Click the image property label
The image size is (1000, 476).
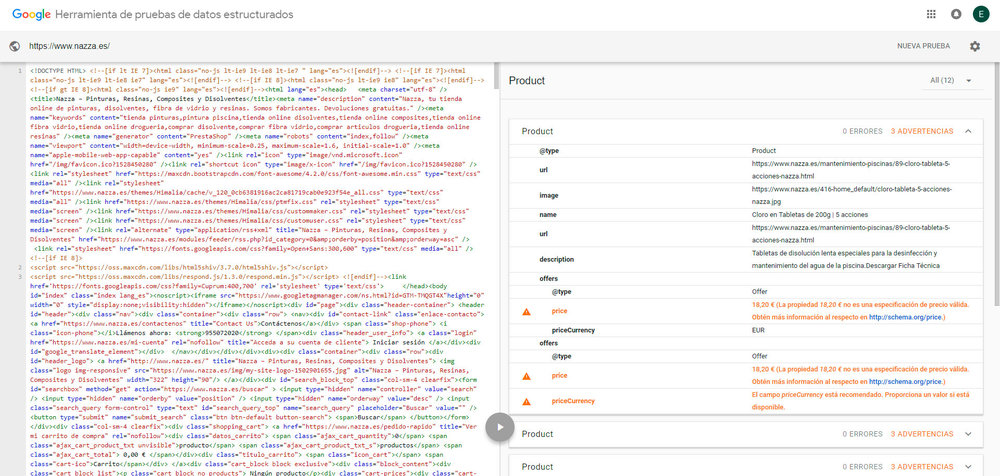[x=549, y=195]
